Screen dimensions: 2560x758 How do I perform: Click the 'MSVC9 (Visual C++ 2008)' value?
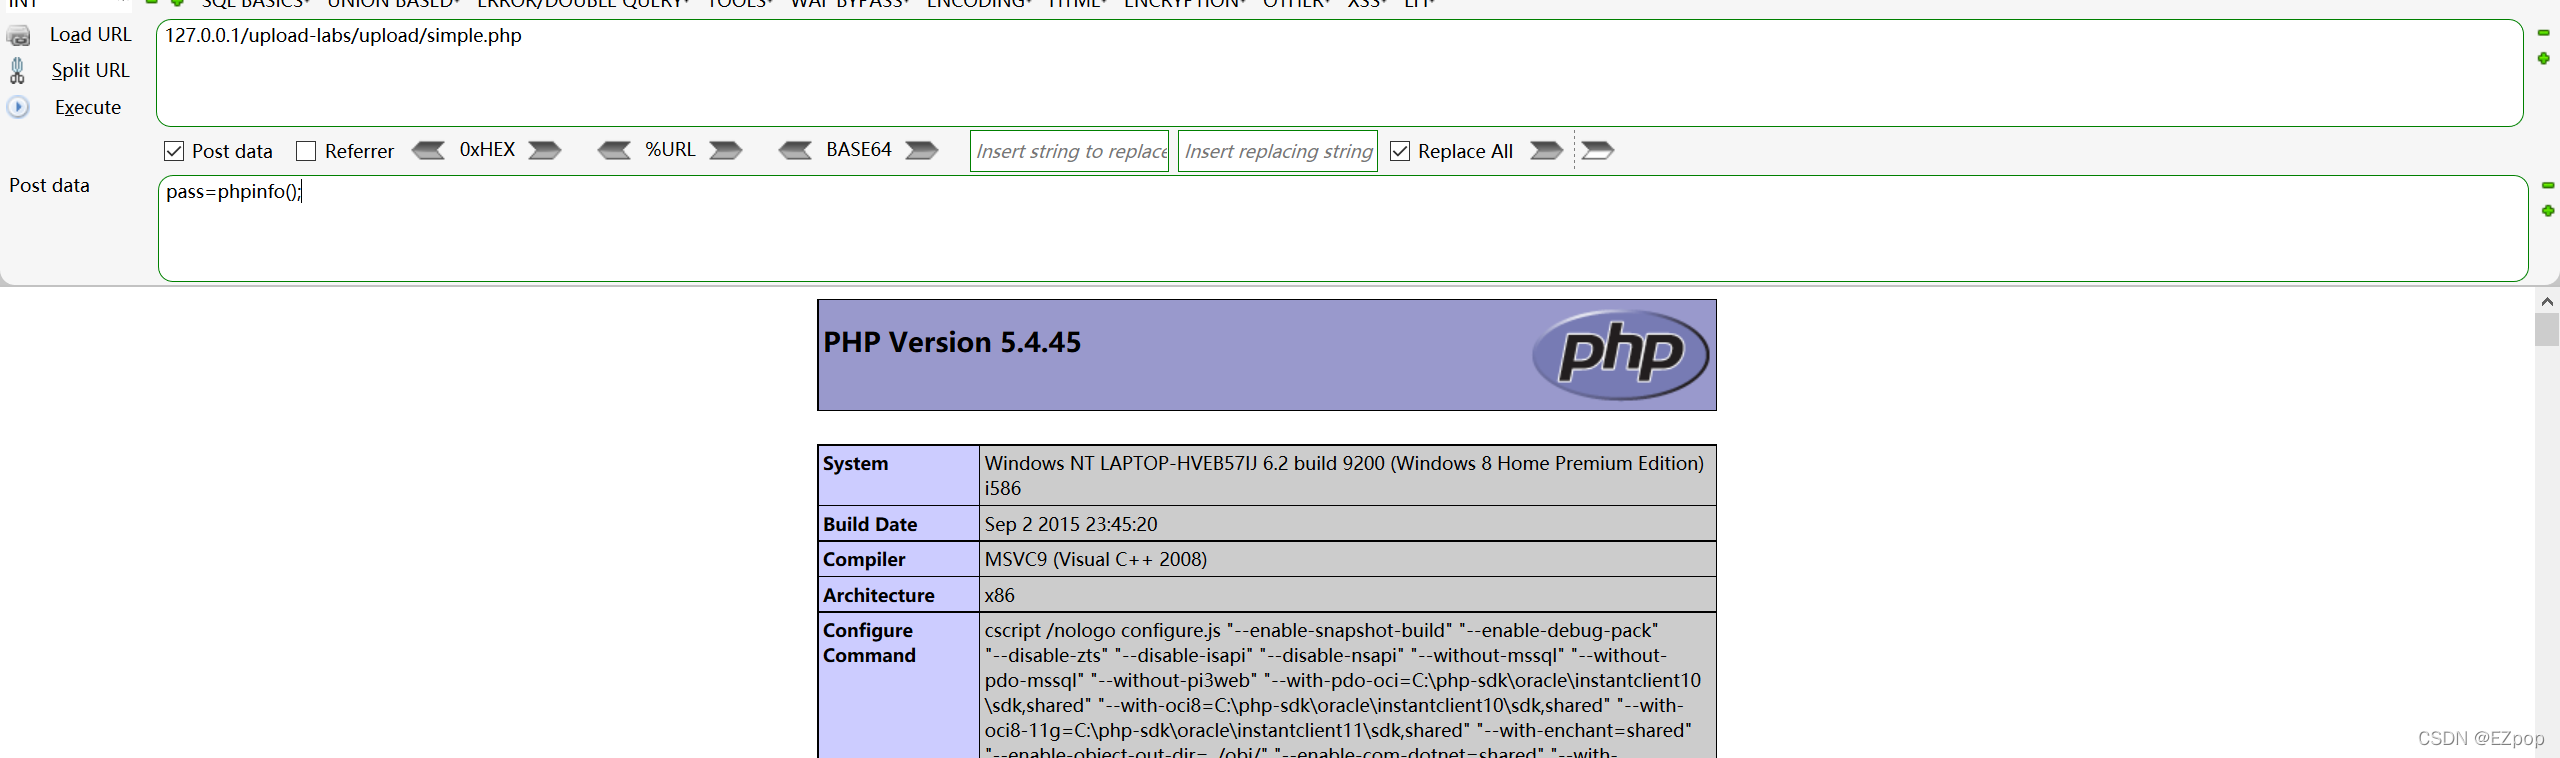1096,560
